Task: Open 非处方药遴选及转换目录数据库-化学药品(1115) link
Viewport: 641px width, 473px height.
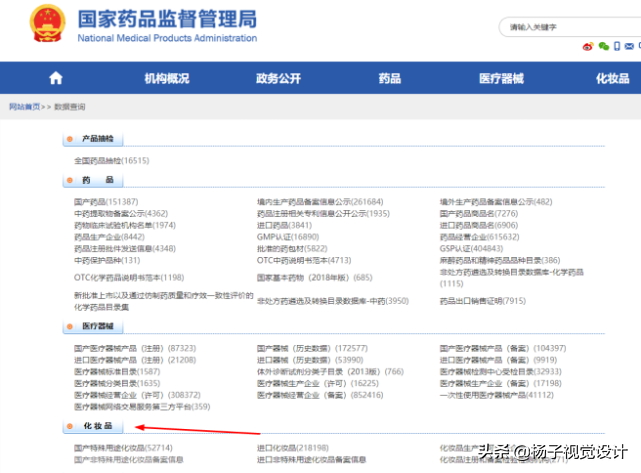Action: coord(511,278)
